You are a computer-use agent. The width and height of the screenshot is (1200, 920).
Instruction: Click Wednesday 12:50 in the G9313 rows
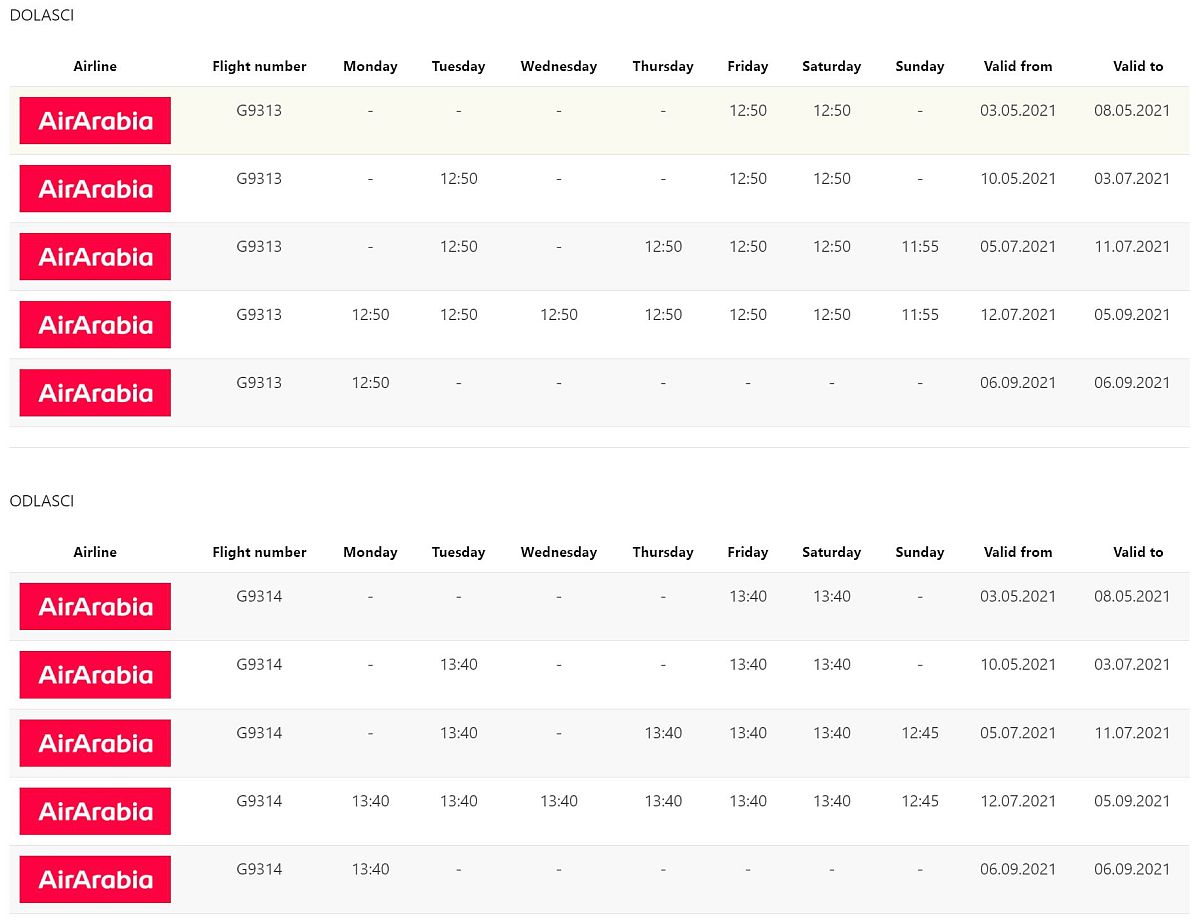558,314
